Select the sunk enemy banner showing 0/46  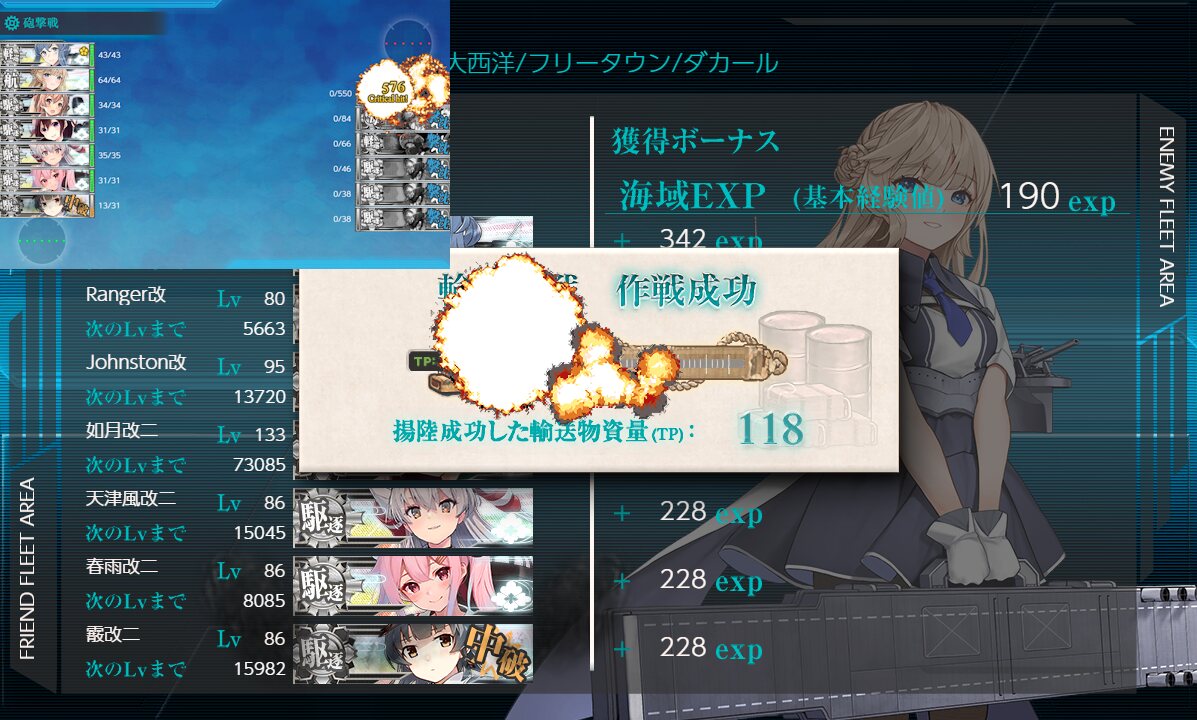point(403,169)
